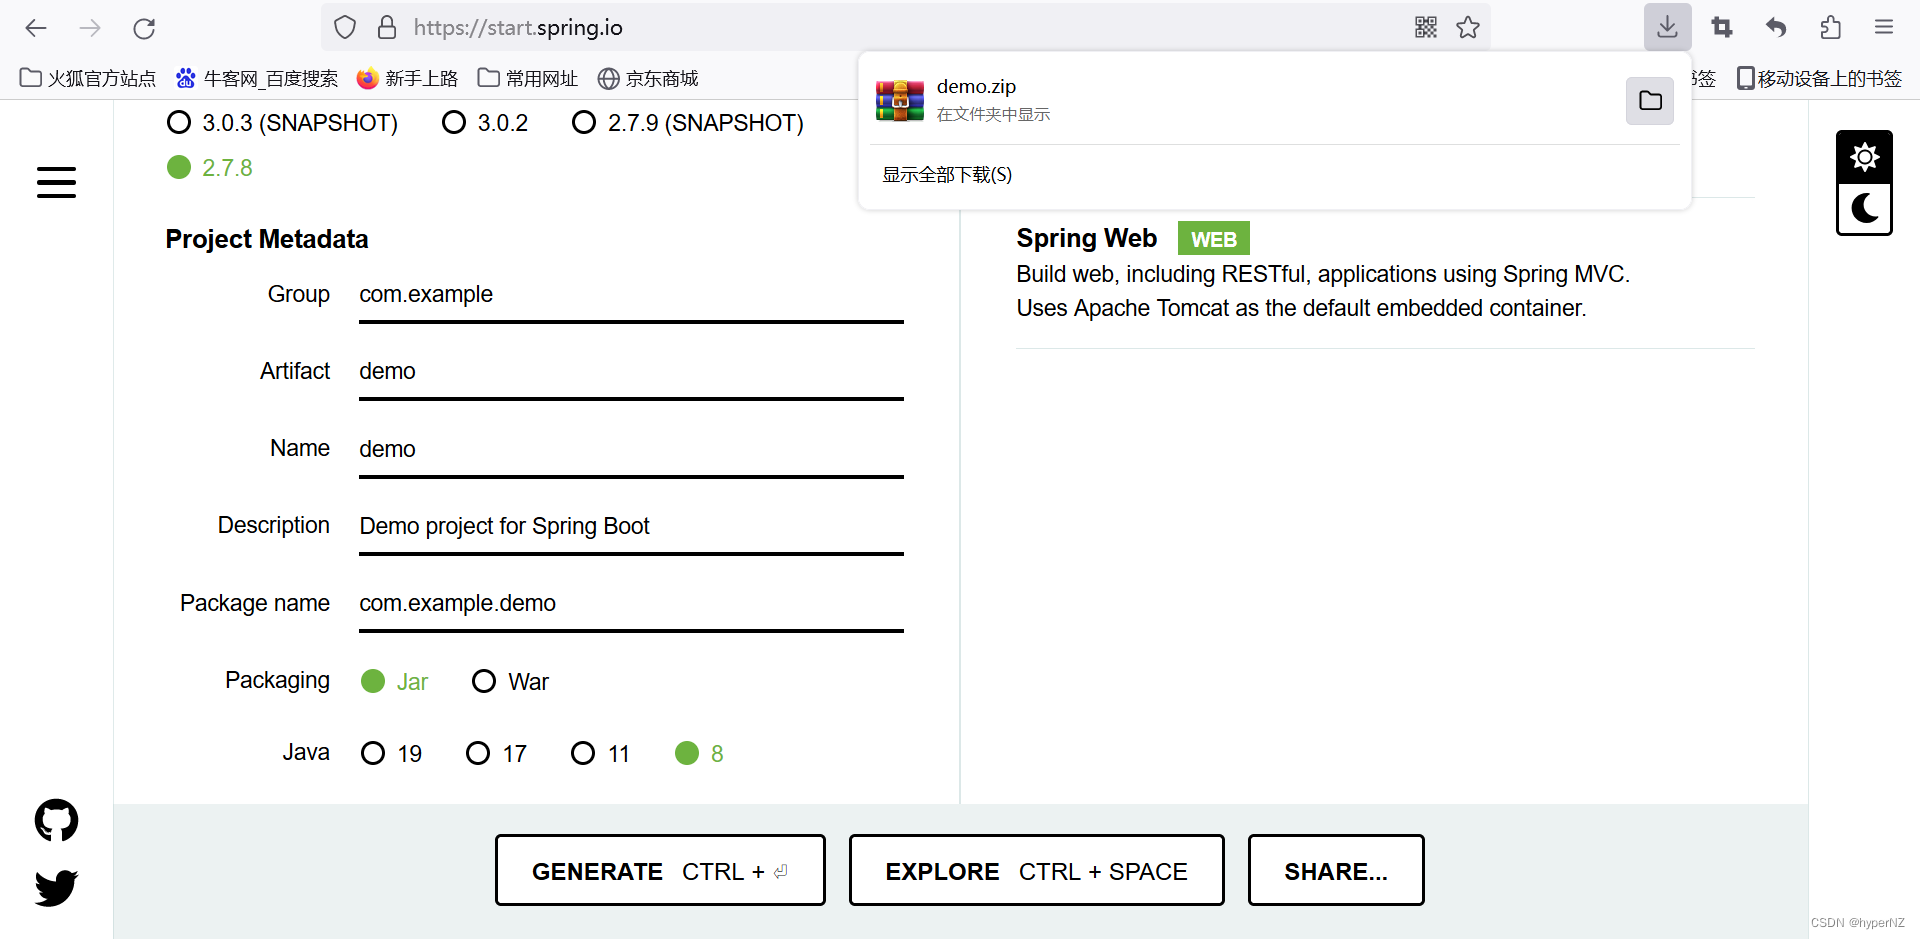Select Java version 11

point(600,753)
